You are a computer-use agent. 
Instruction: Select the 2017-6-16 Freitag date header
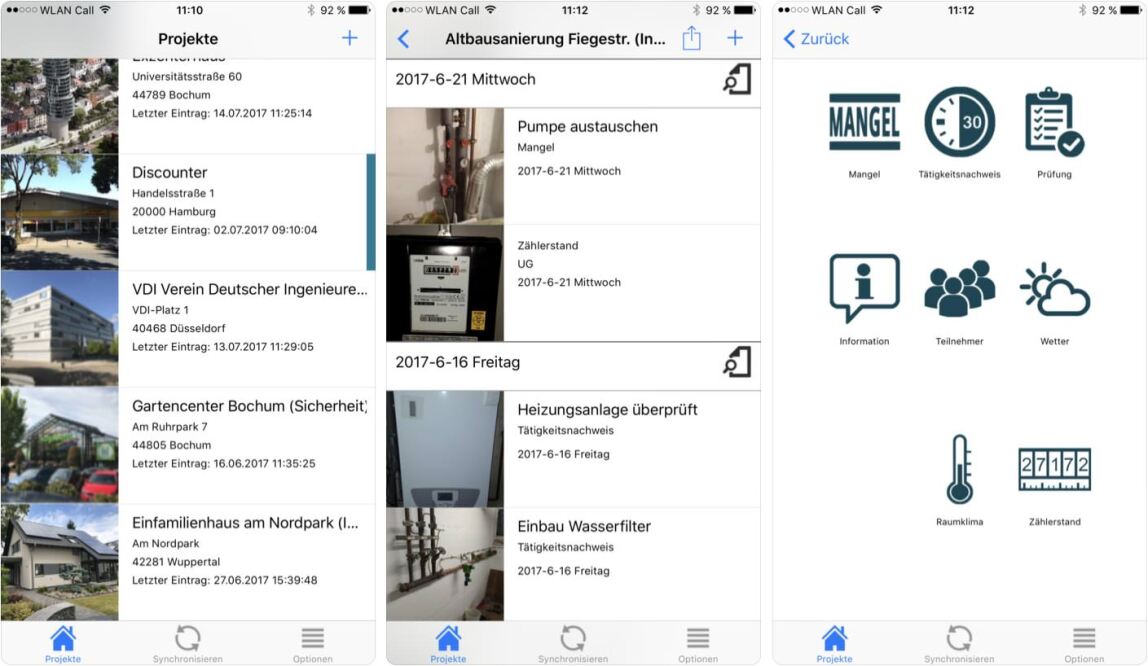pyautogui.click(x=458, y=362)
